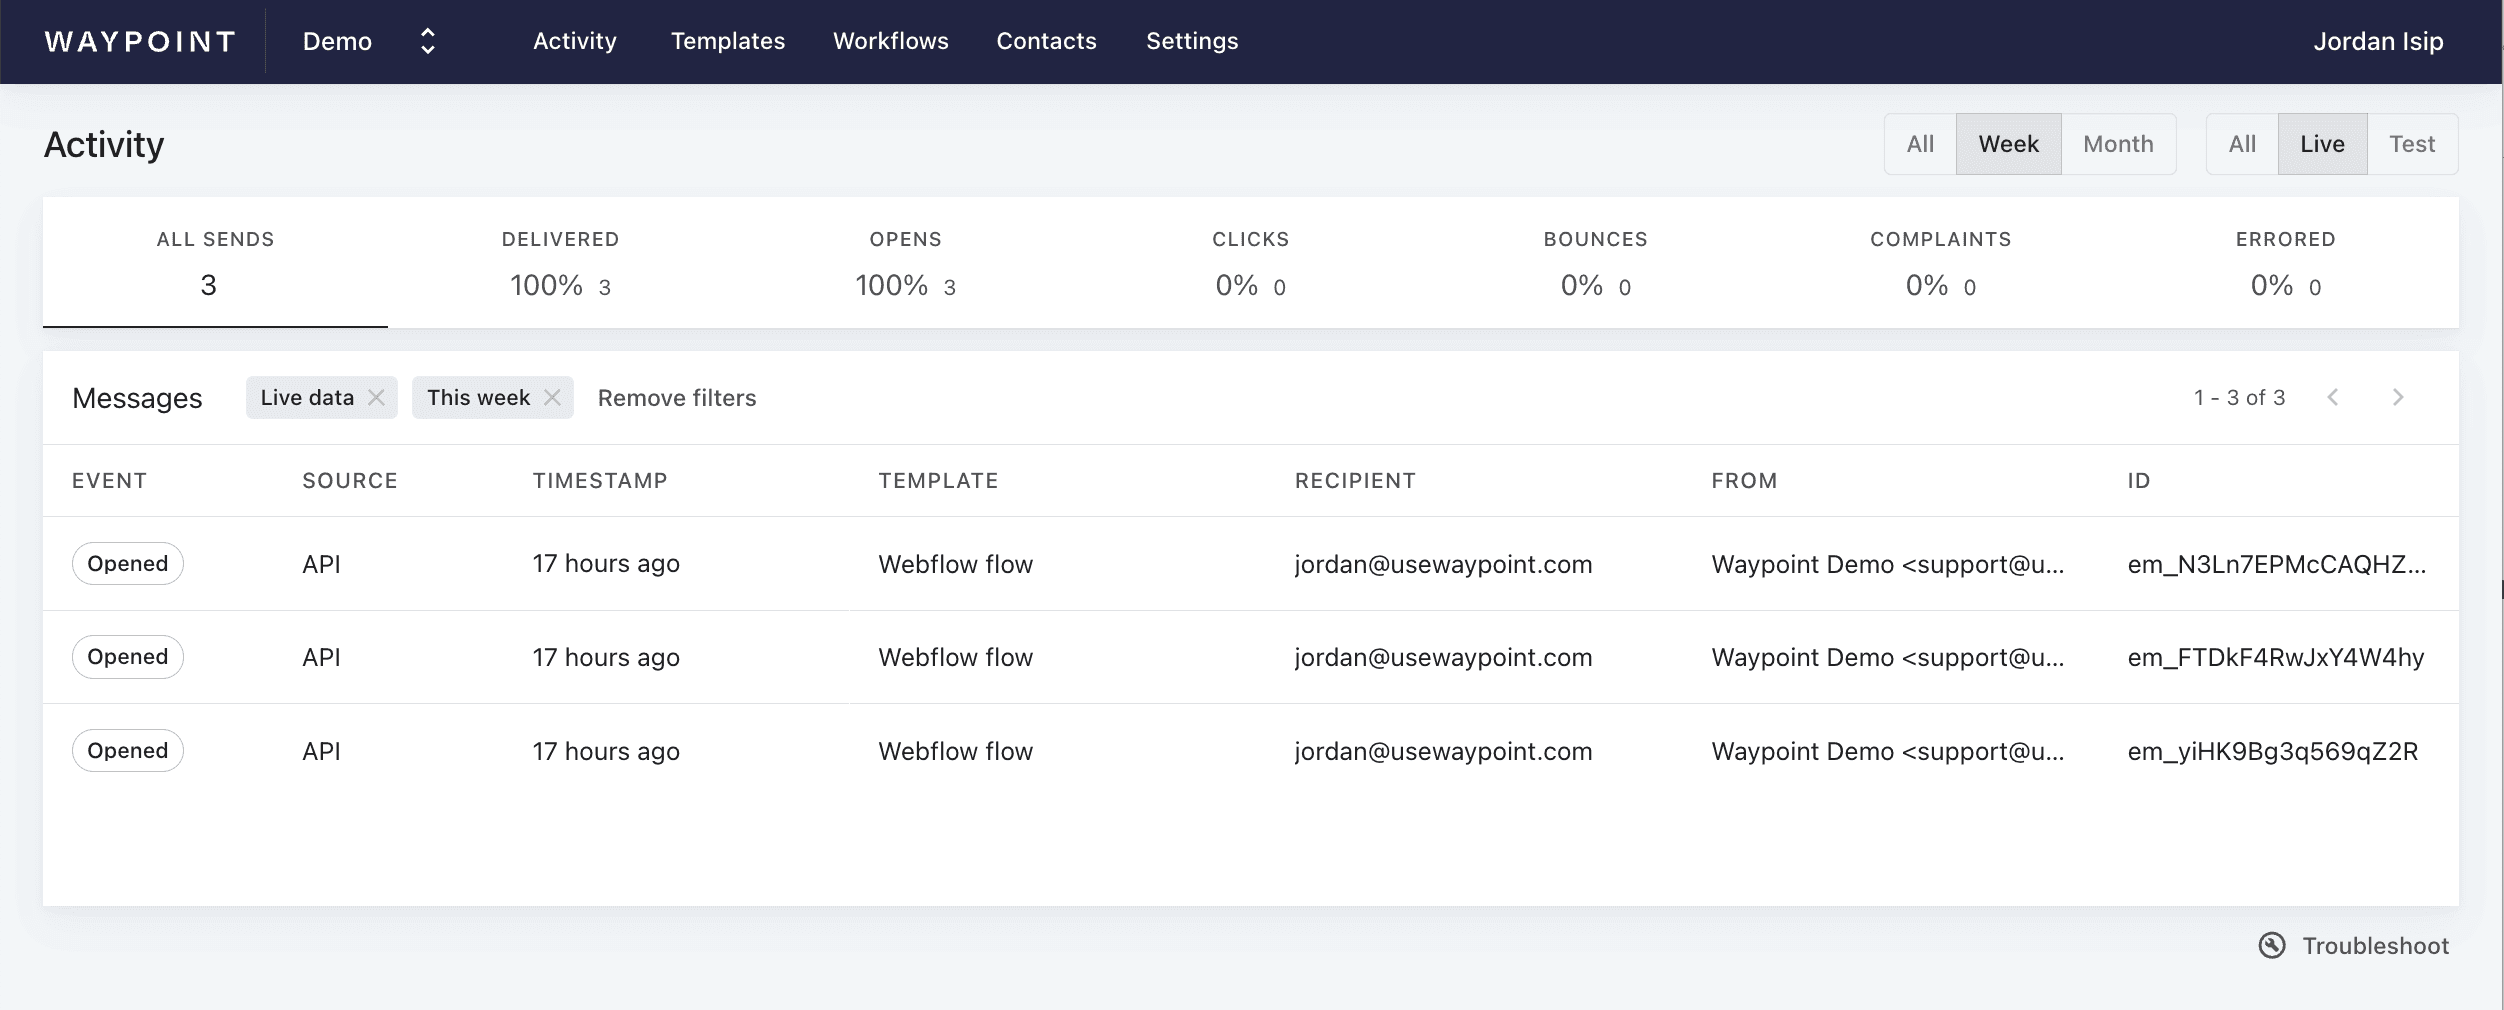Click the EVENT column header
The width and height of the screenshot is (2504, 1010).
point(109,481)
